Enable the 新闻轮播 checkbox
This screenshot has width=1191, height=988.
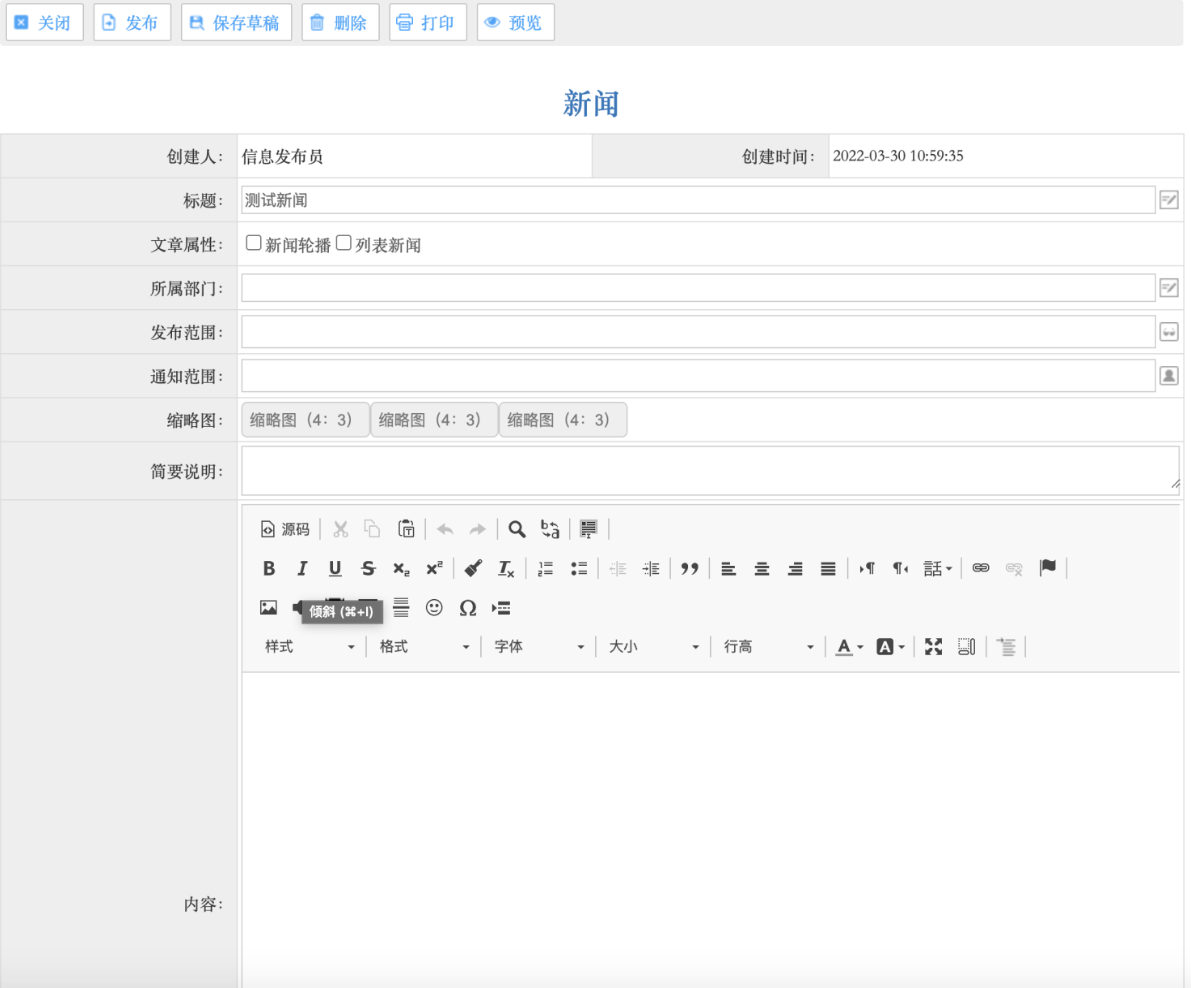[x=254, y=243]
